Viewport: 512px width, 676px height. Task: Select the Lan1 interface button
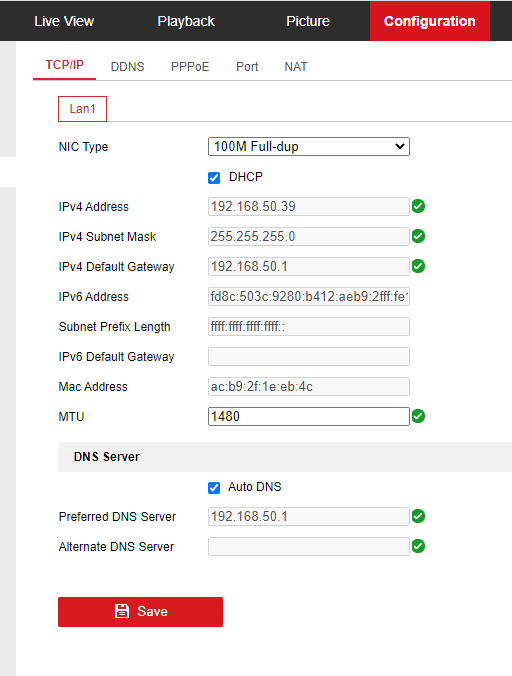[x=82, y=109]
